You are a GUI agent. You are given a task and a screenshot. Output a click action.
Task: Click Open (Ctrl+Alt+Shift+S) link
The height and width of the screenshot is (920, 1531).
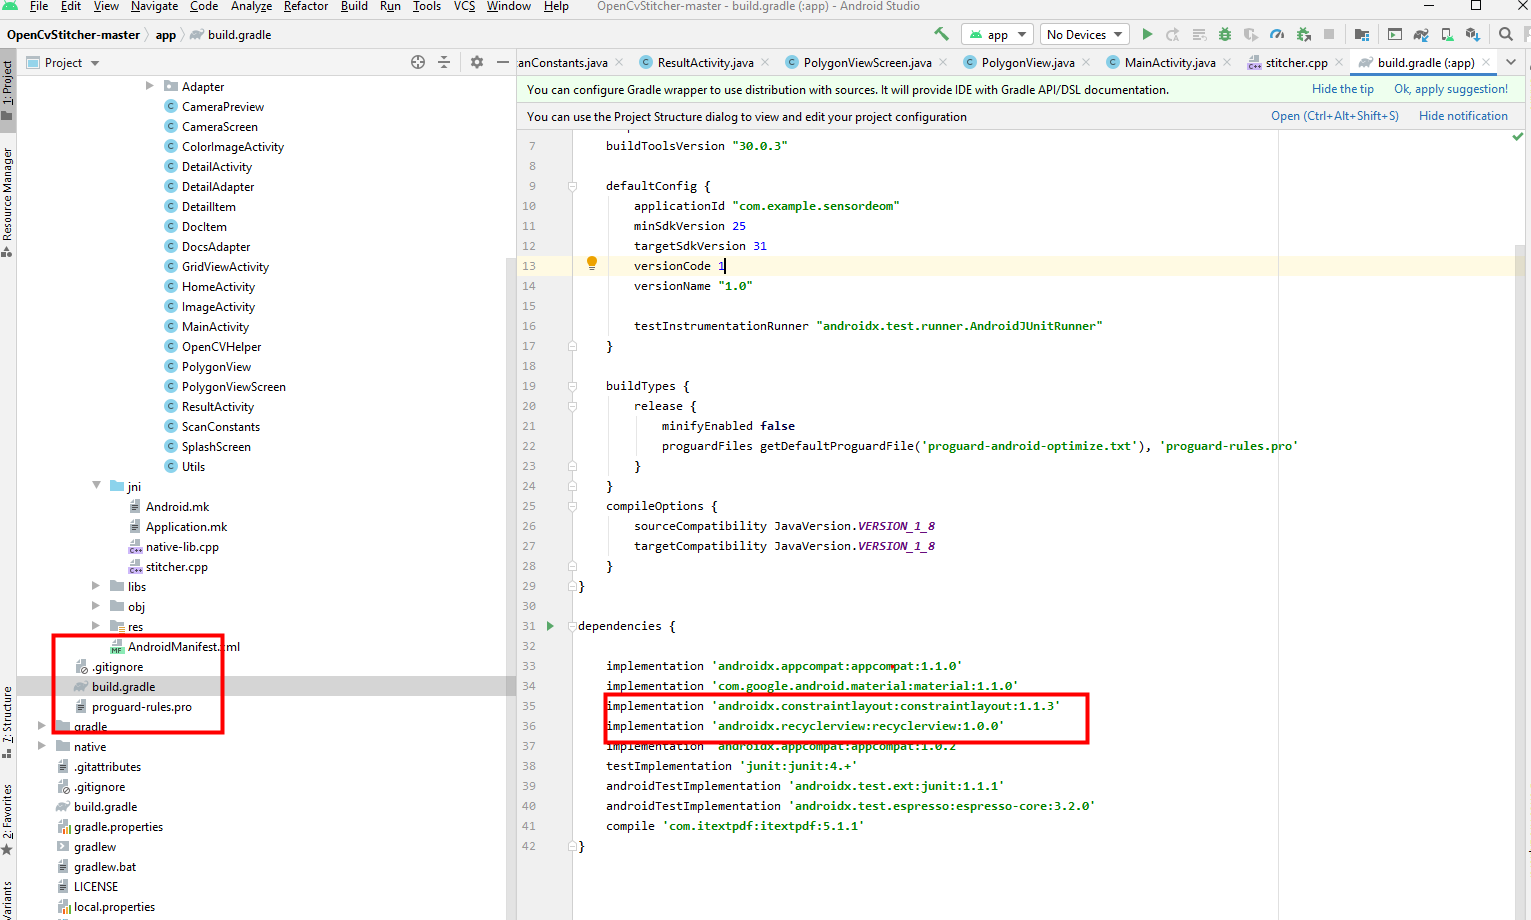click(1335, 116)
